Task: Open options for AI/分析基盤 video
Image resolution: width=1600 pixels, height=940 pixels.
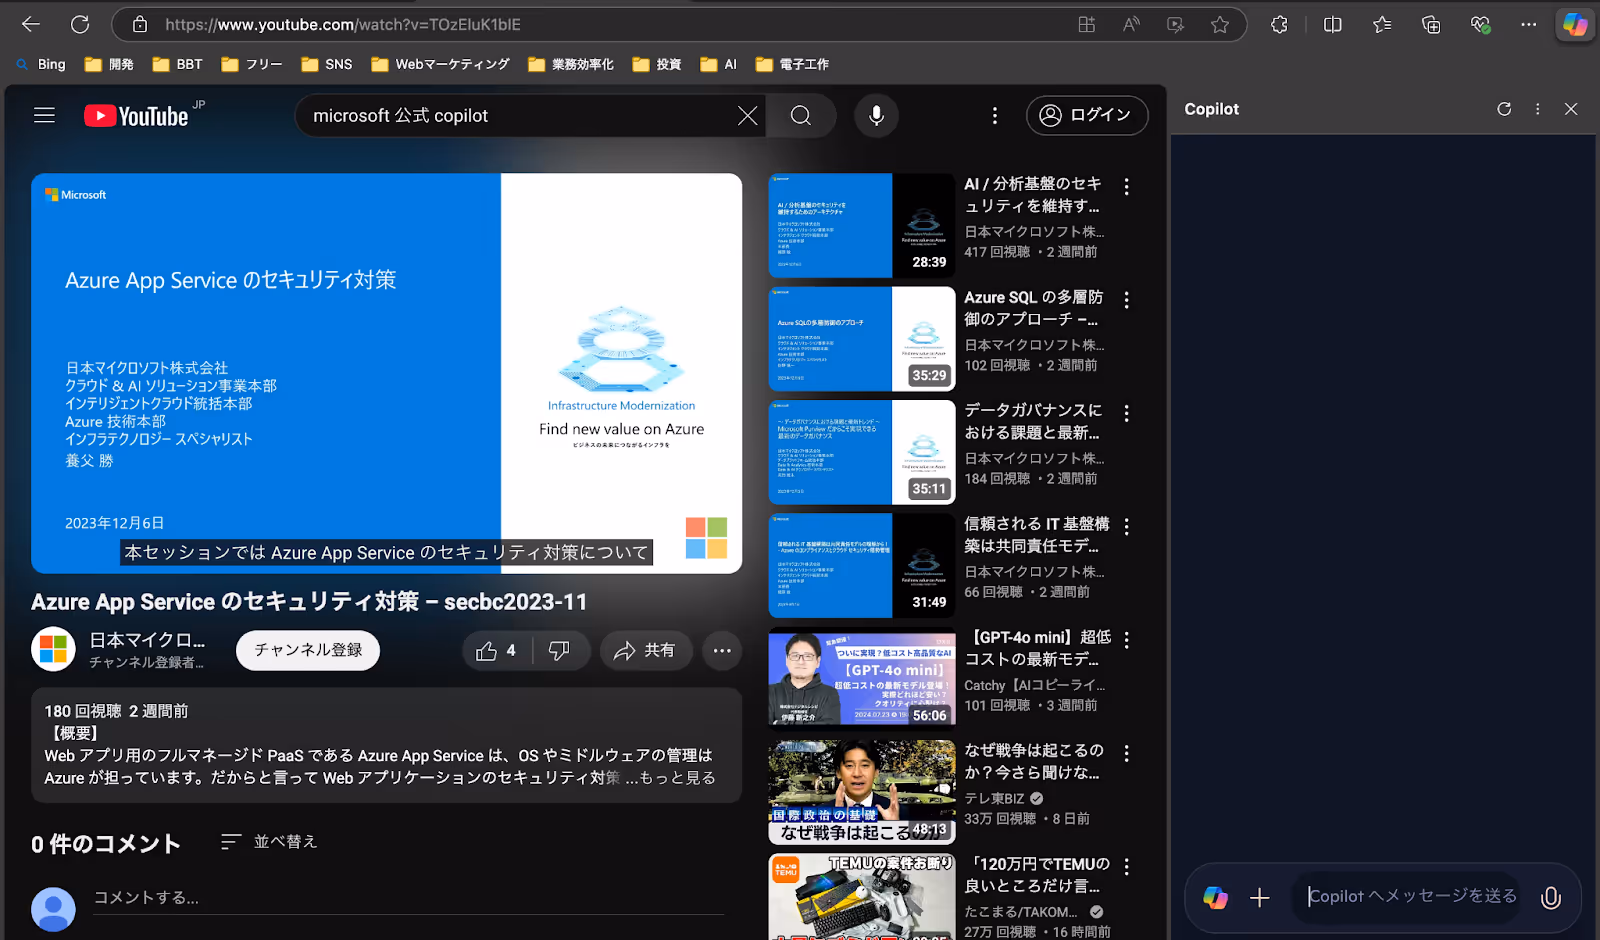Action: [x=1126, y=187]
